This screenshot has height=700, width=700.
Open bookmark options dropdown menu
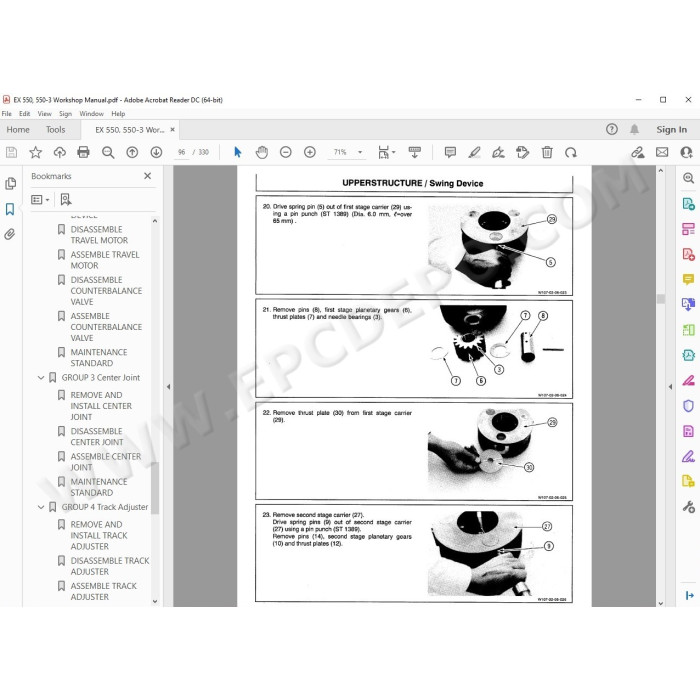(40, 200)
